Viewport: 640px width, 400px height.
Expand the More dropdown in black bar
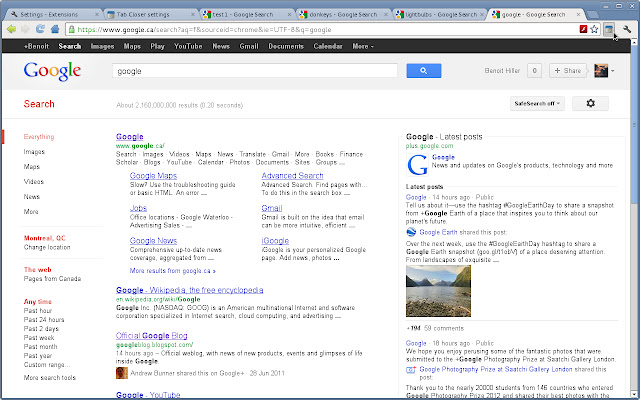click(x=363, y=46)
